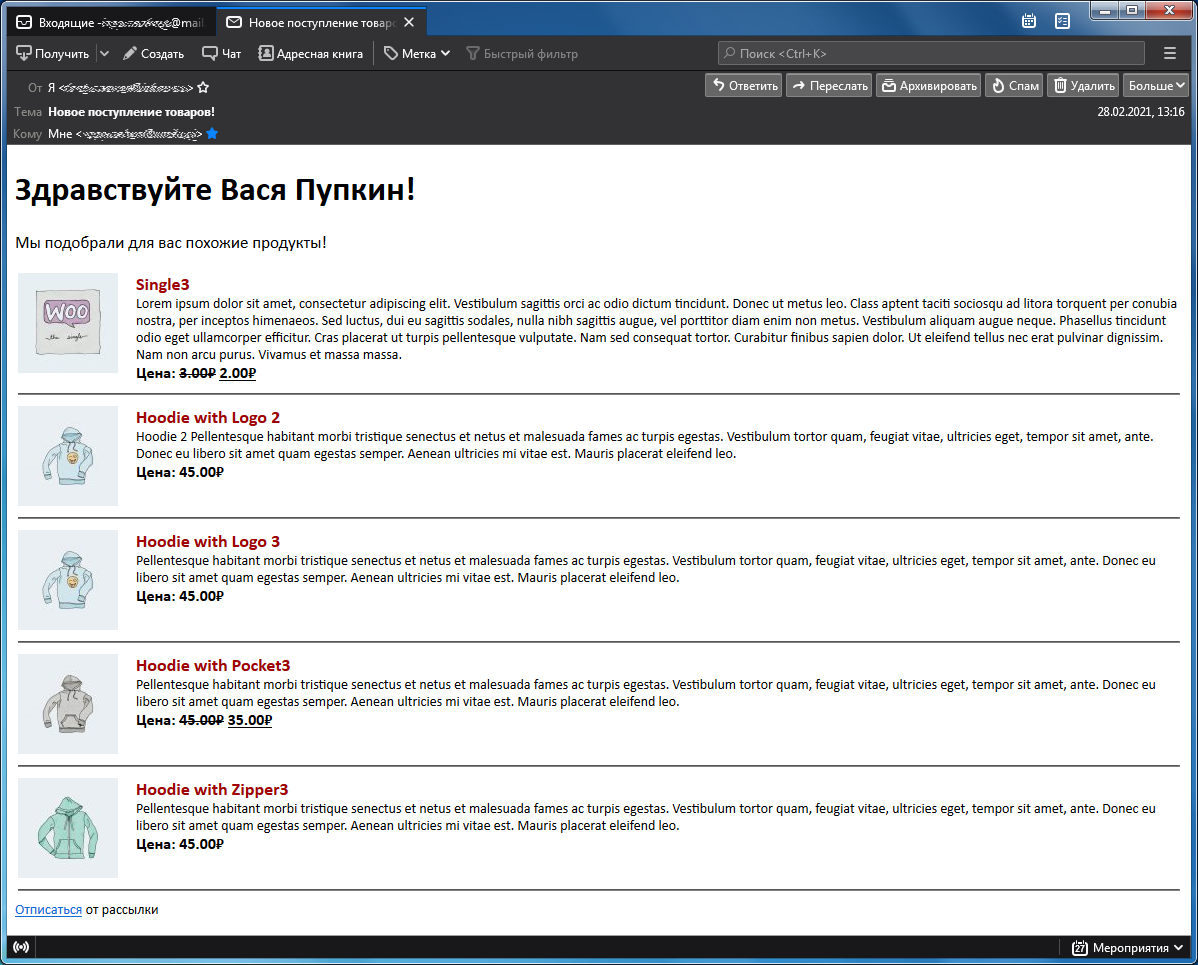The height and width of the screenshot is (965, 1198).
Task: Click Создать to compose a new message
Action: [153, 54]
